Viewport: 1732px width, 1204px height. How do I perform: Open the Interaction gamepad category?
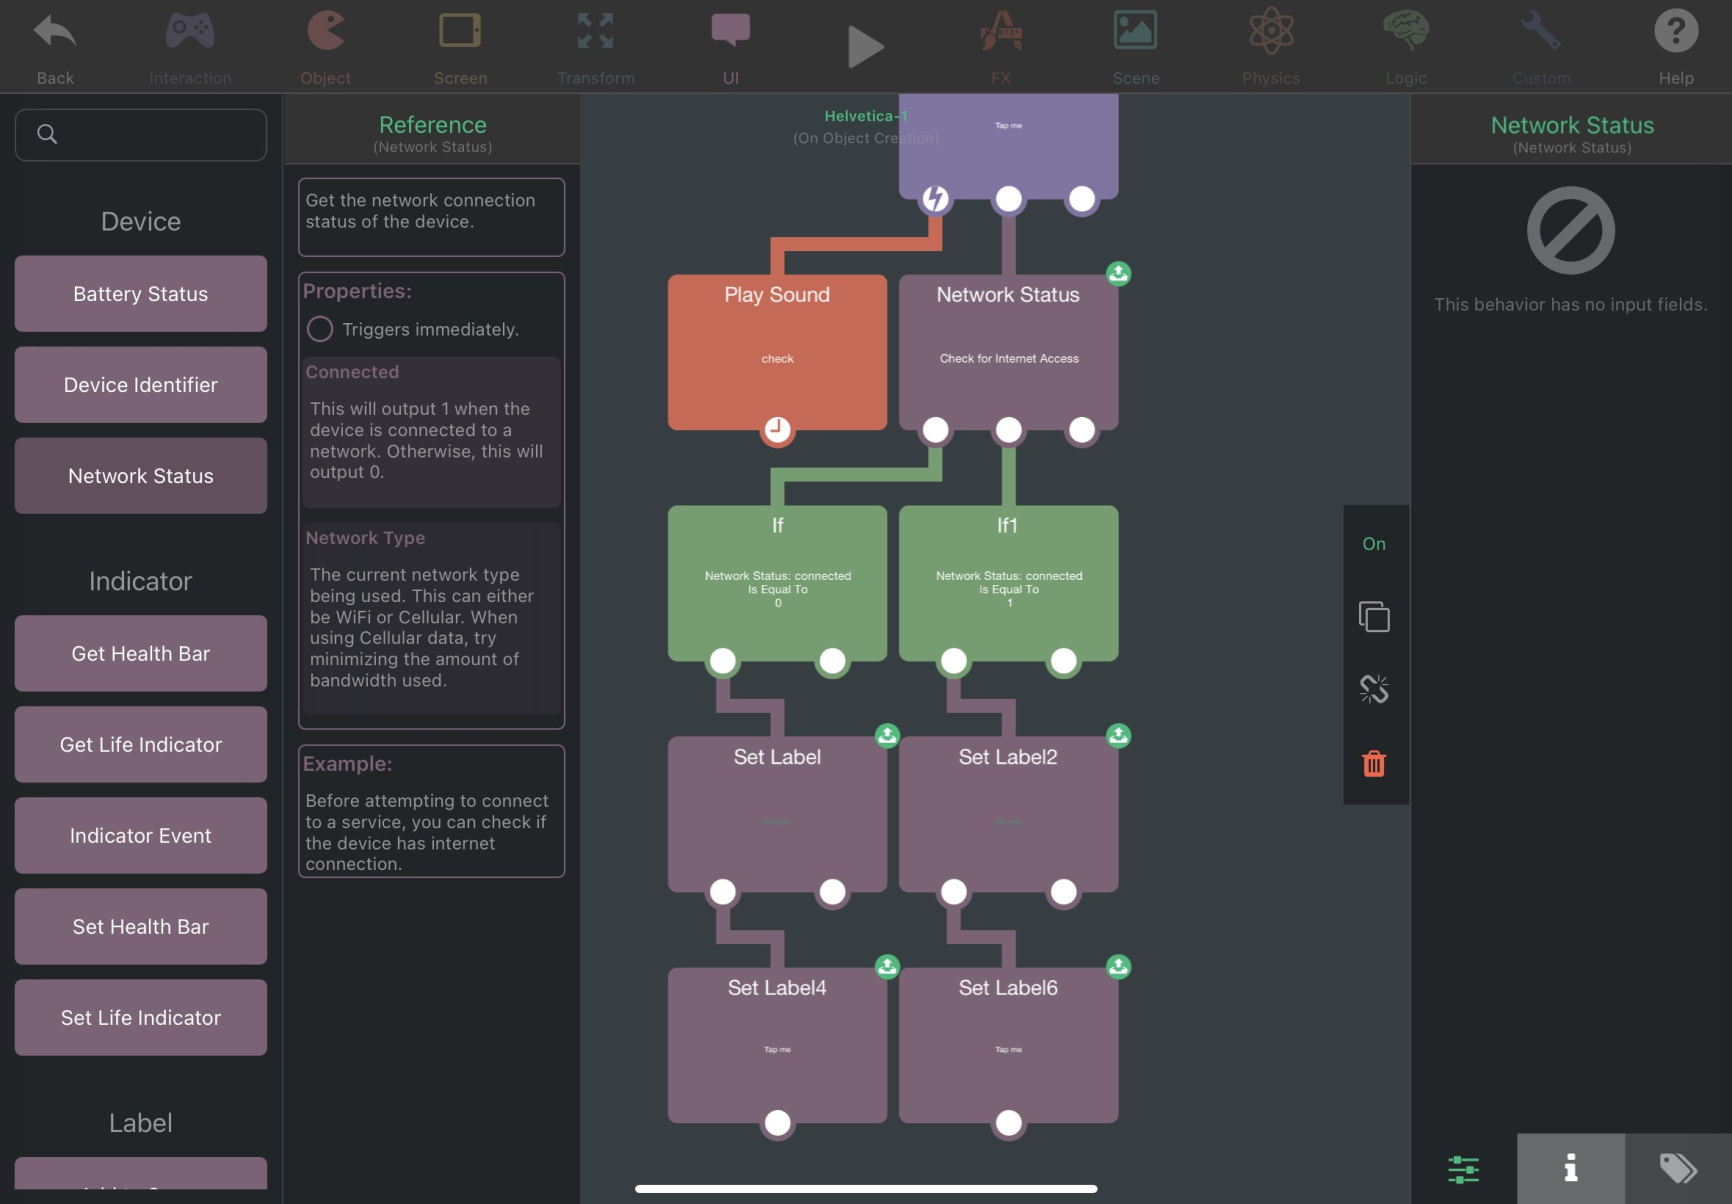pos(190,33)
